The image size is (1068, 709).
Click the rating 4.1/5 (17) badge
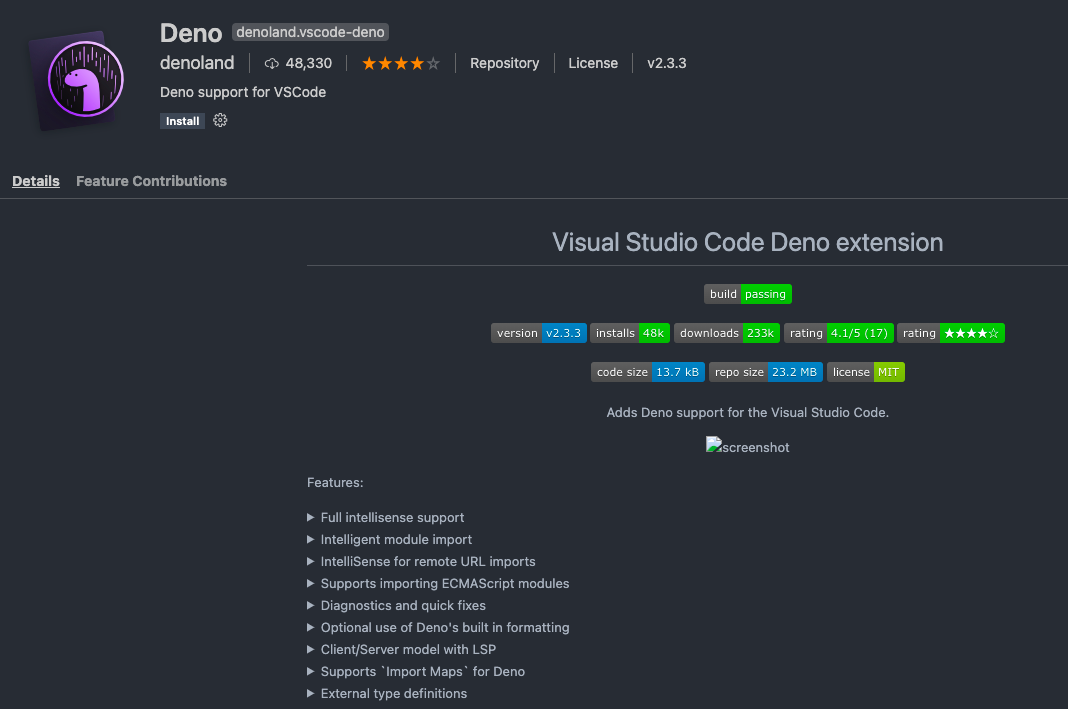coord(838,333)
